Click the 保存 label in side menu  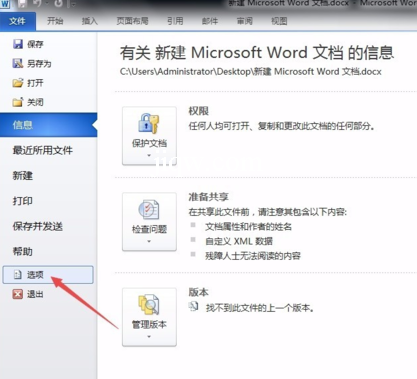[x=35, y=44]
